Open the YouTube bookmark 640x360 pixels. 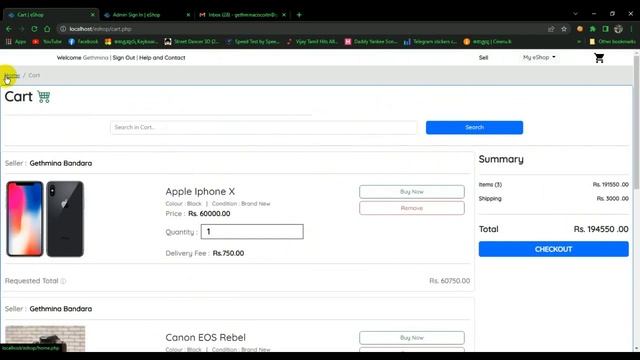[x=47, y=42]
